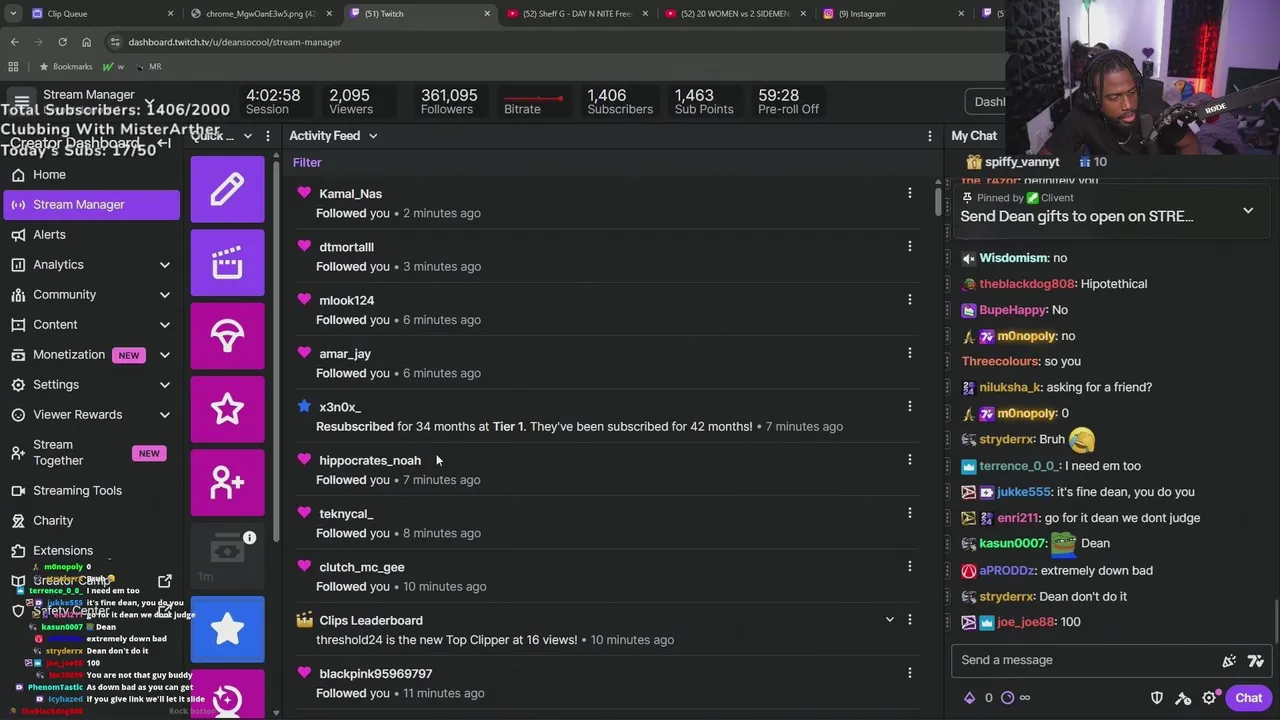The height and width of the screenshot is (720, 1280).
Task: Open chat settings gear icon
Action: click(x=1209, y=698)
